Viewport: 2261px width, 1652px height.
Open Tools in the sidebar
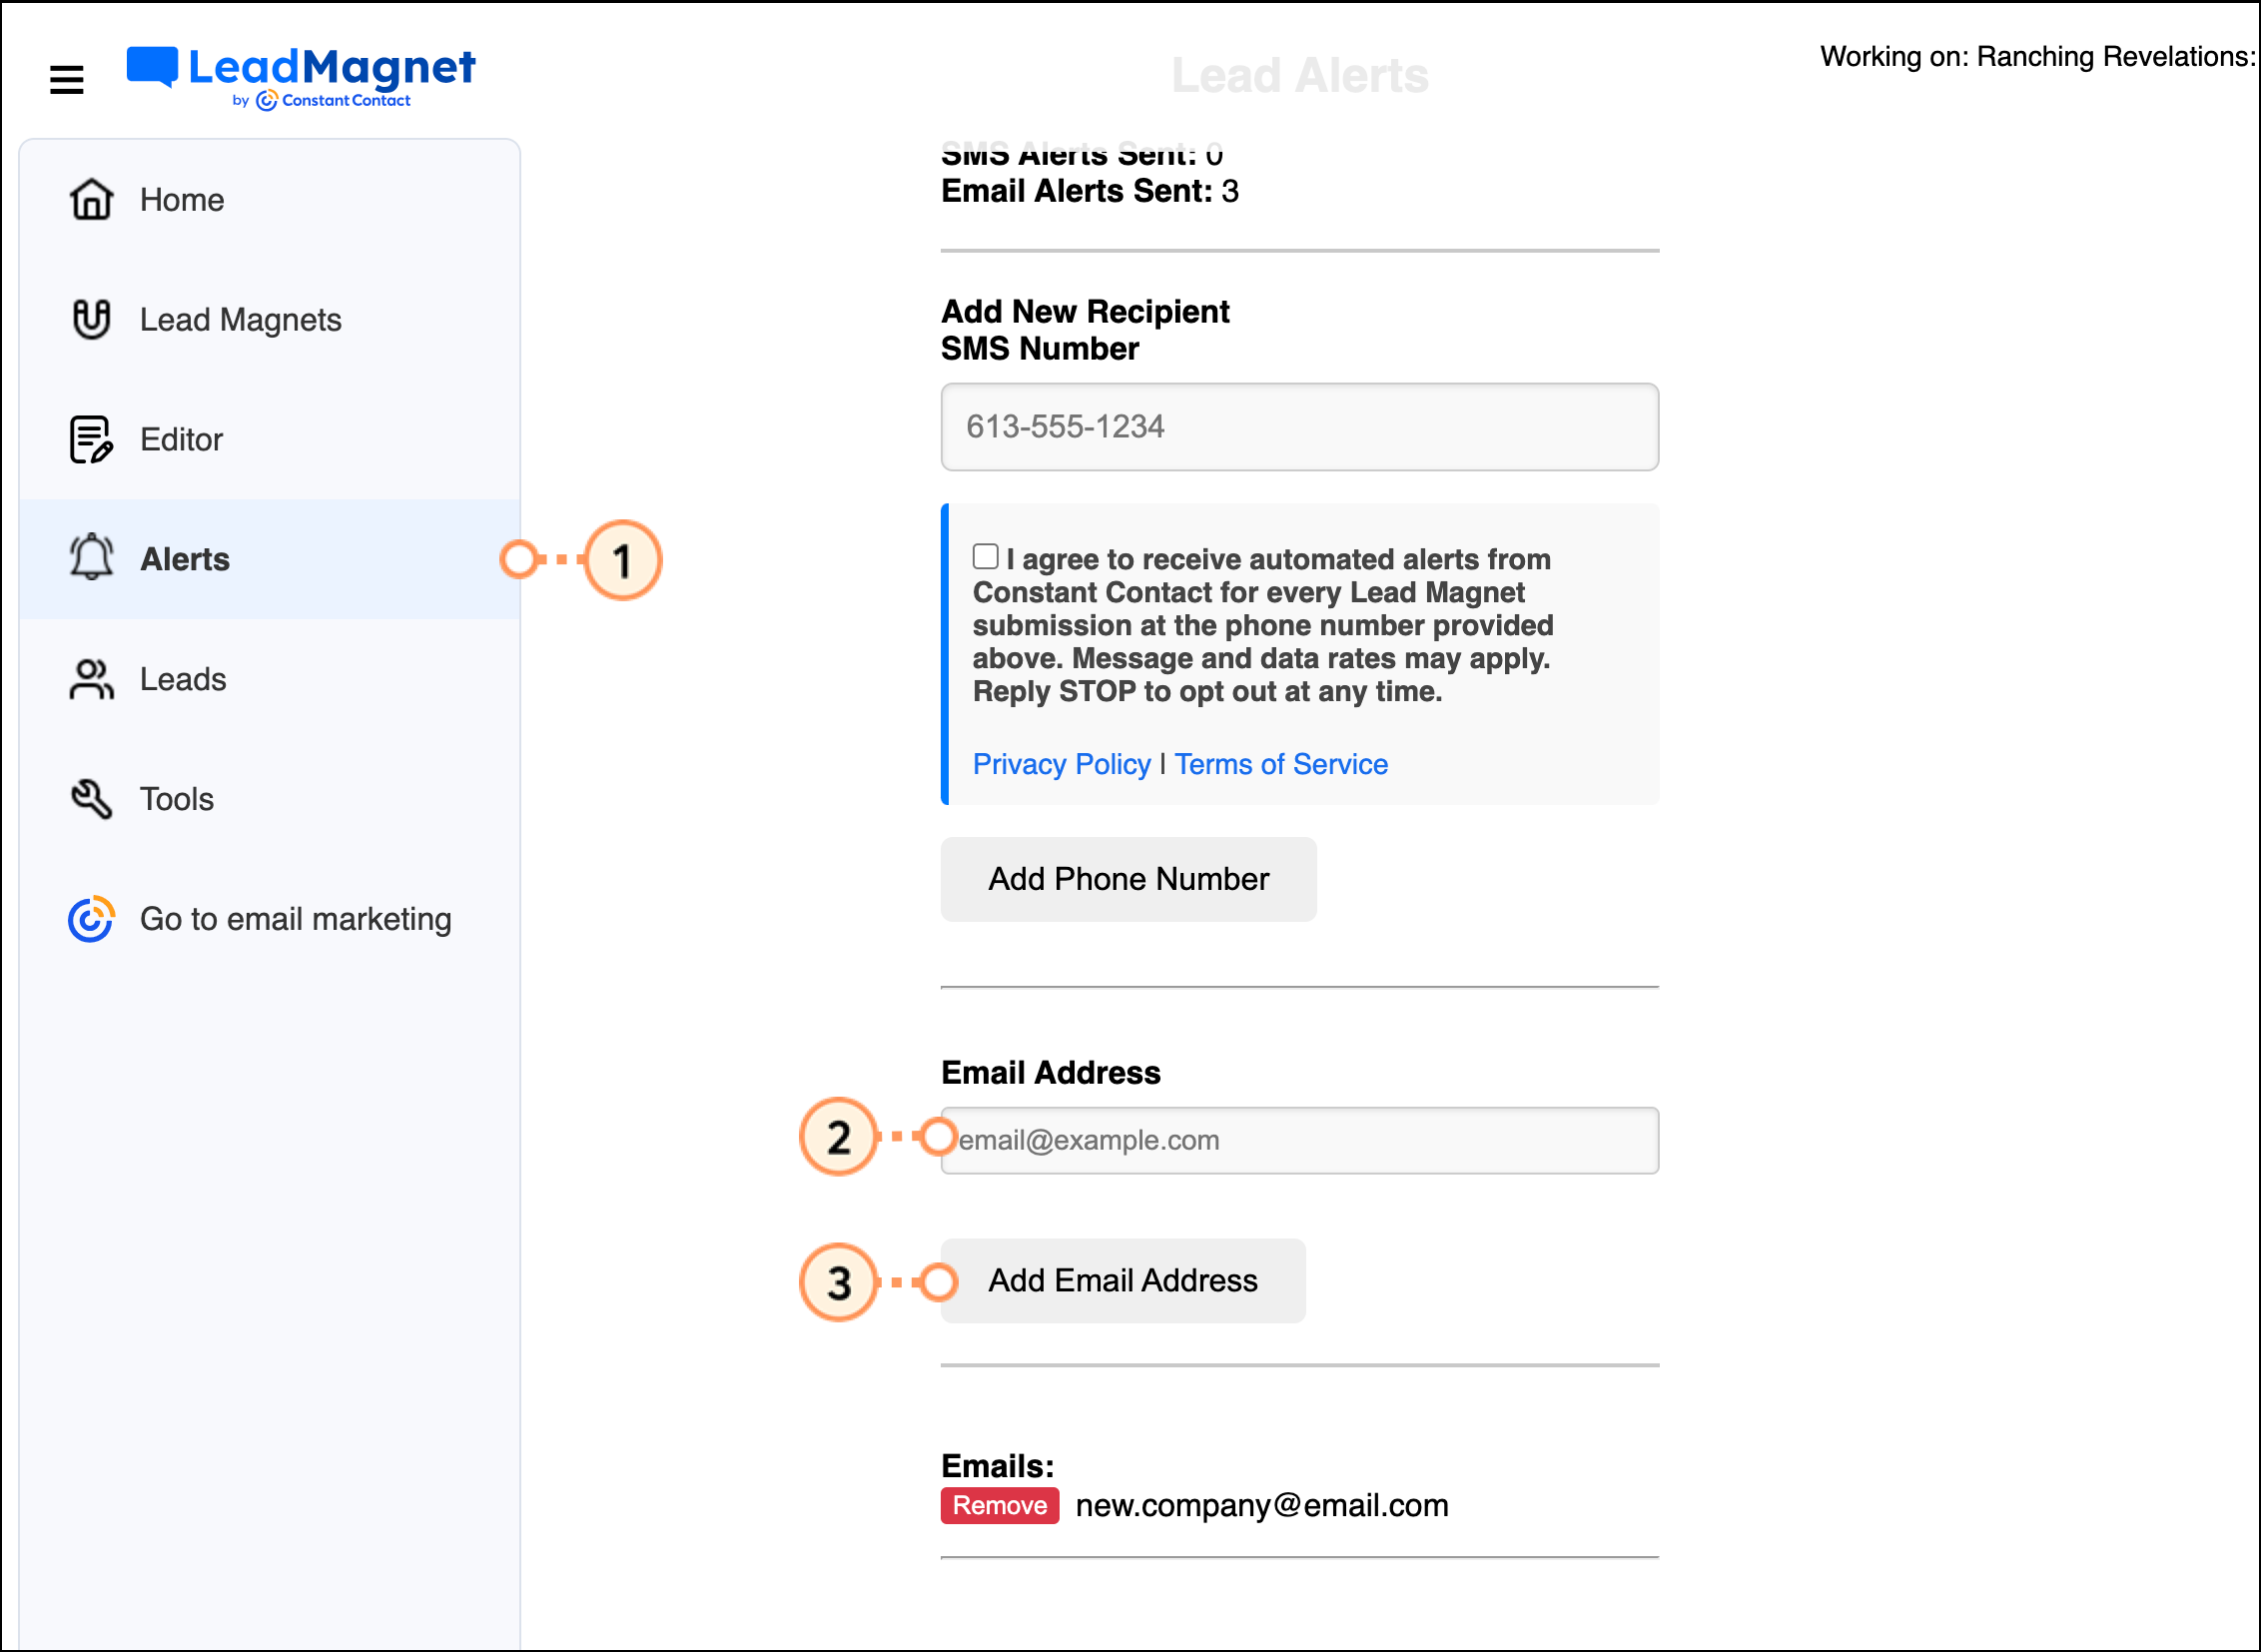(x=270, y=799)
